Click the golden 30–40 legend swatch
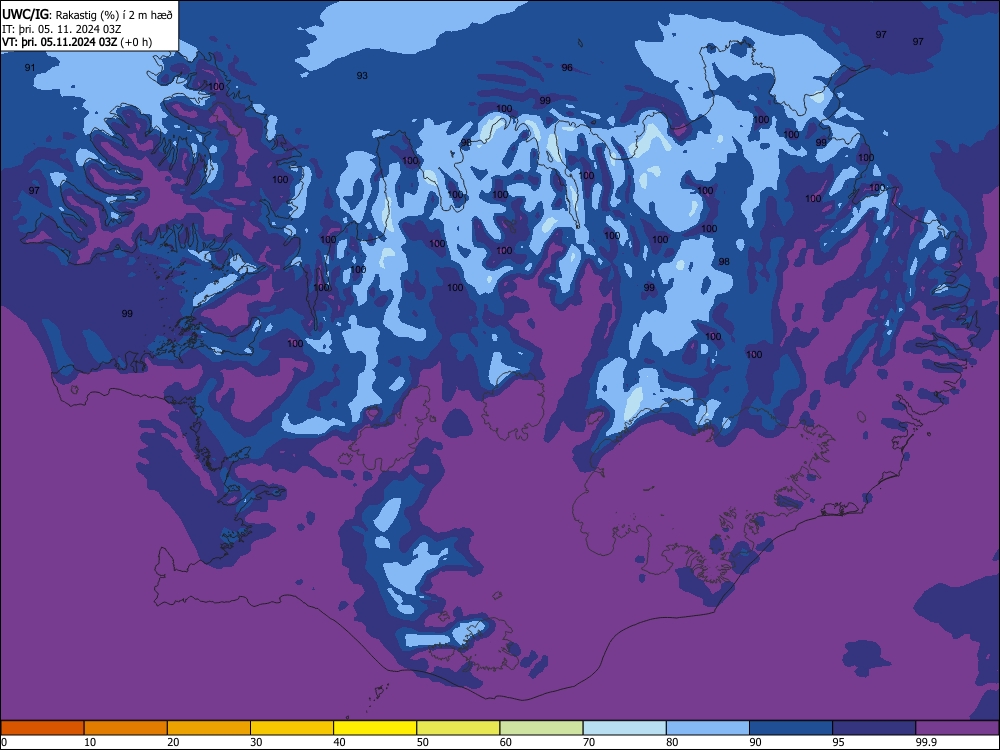 [x=292, y=728]
